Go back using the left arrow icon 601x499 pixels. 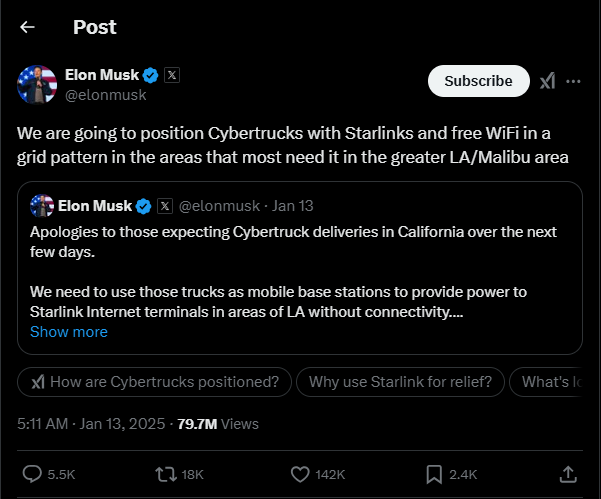tap(28, 27)
